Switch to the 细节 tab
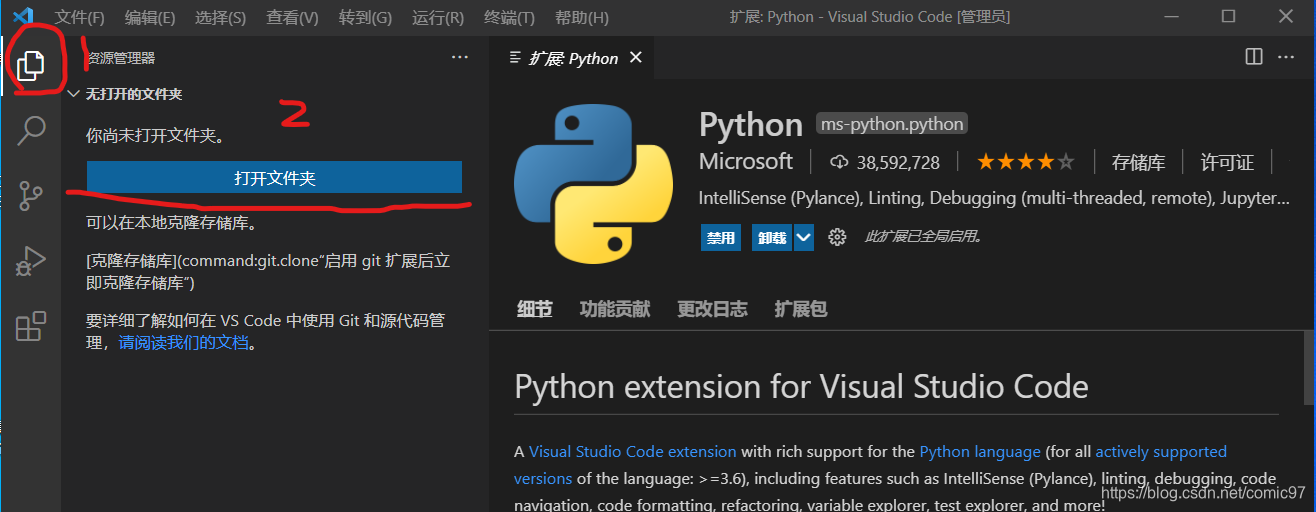The height and width of the screenshot is (512, 1316). pos(534,309)
